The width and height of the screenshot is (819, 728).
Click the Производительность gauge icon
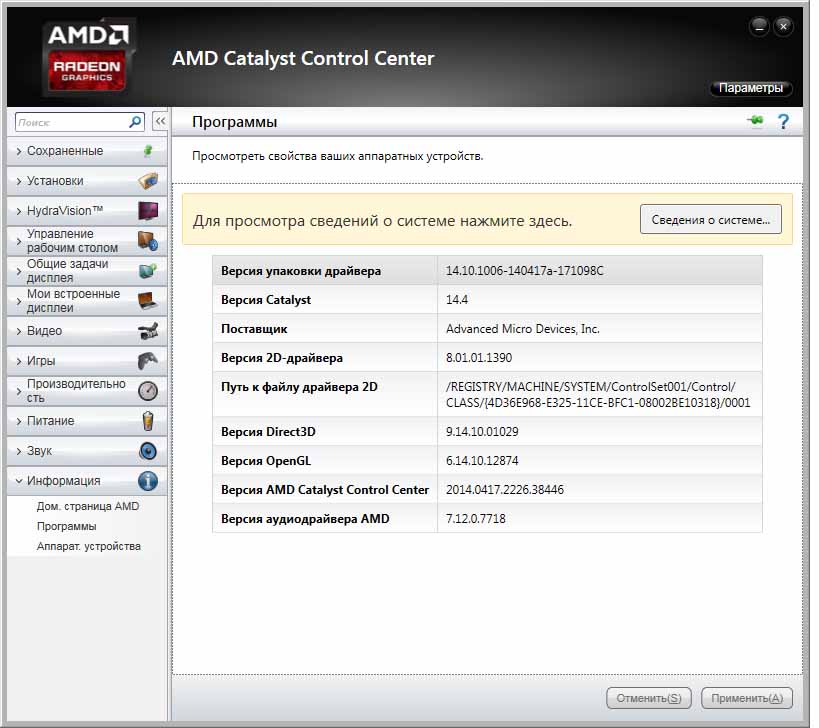coord(148,391)
